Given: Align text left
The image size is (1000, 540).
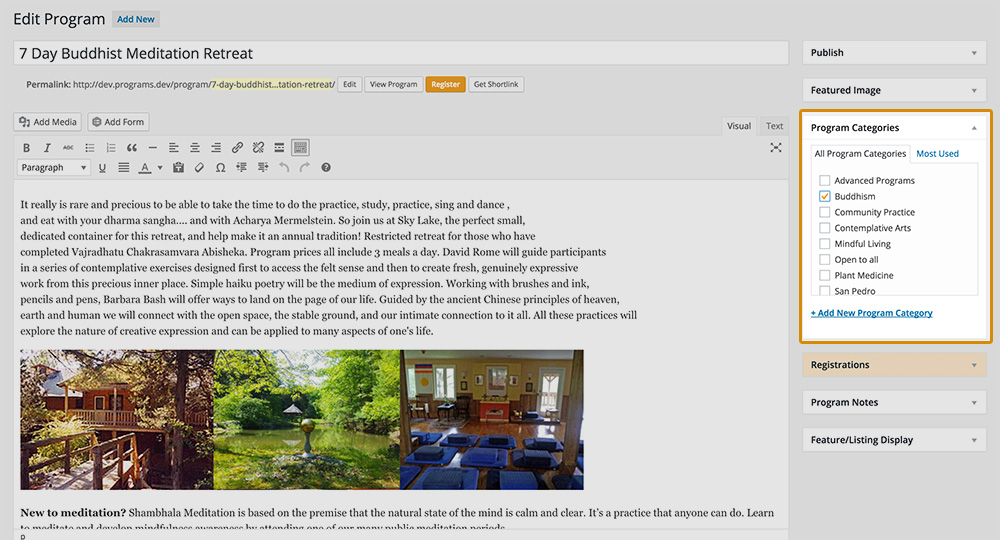Looking at the screenshot, I should 173,147.
